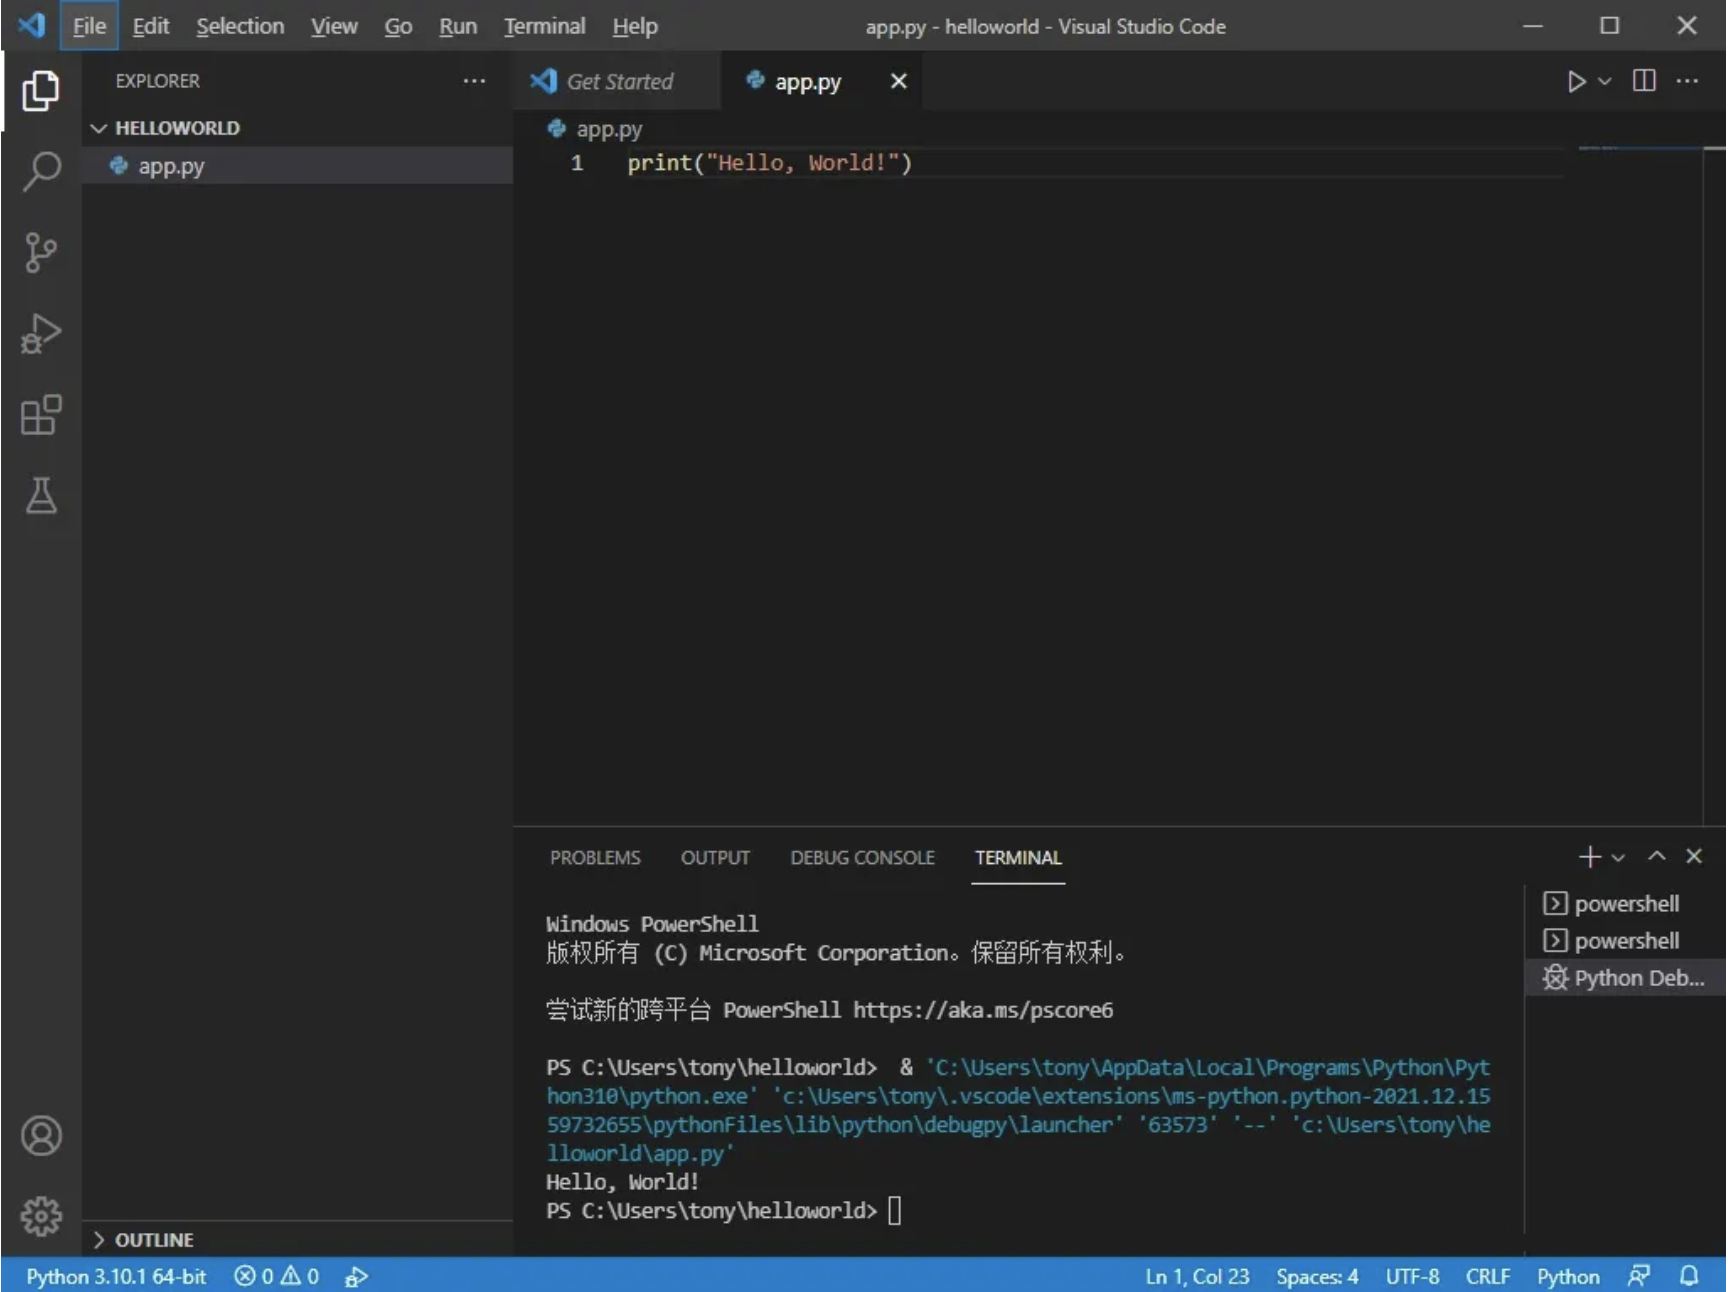This screenshot has height=1292, width=1728.
Task: Click the terminal prompt cursor
Action: pos(895,1211)
